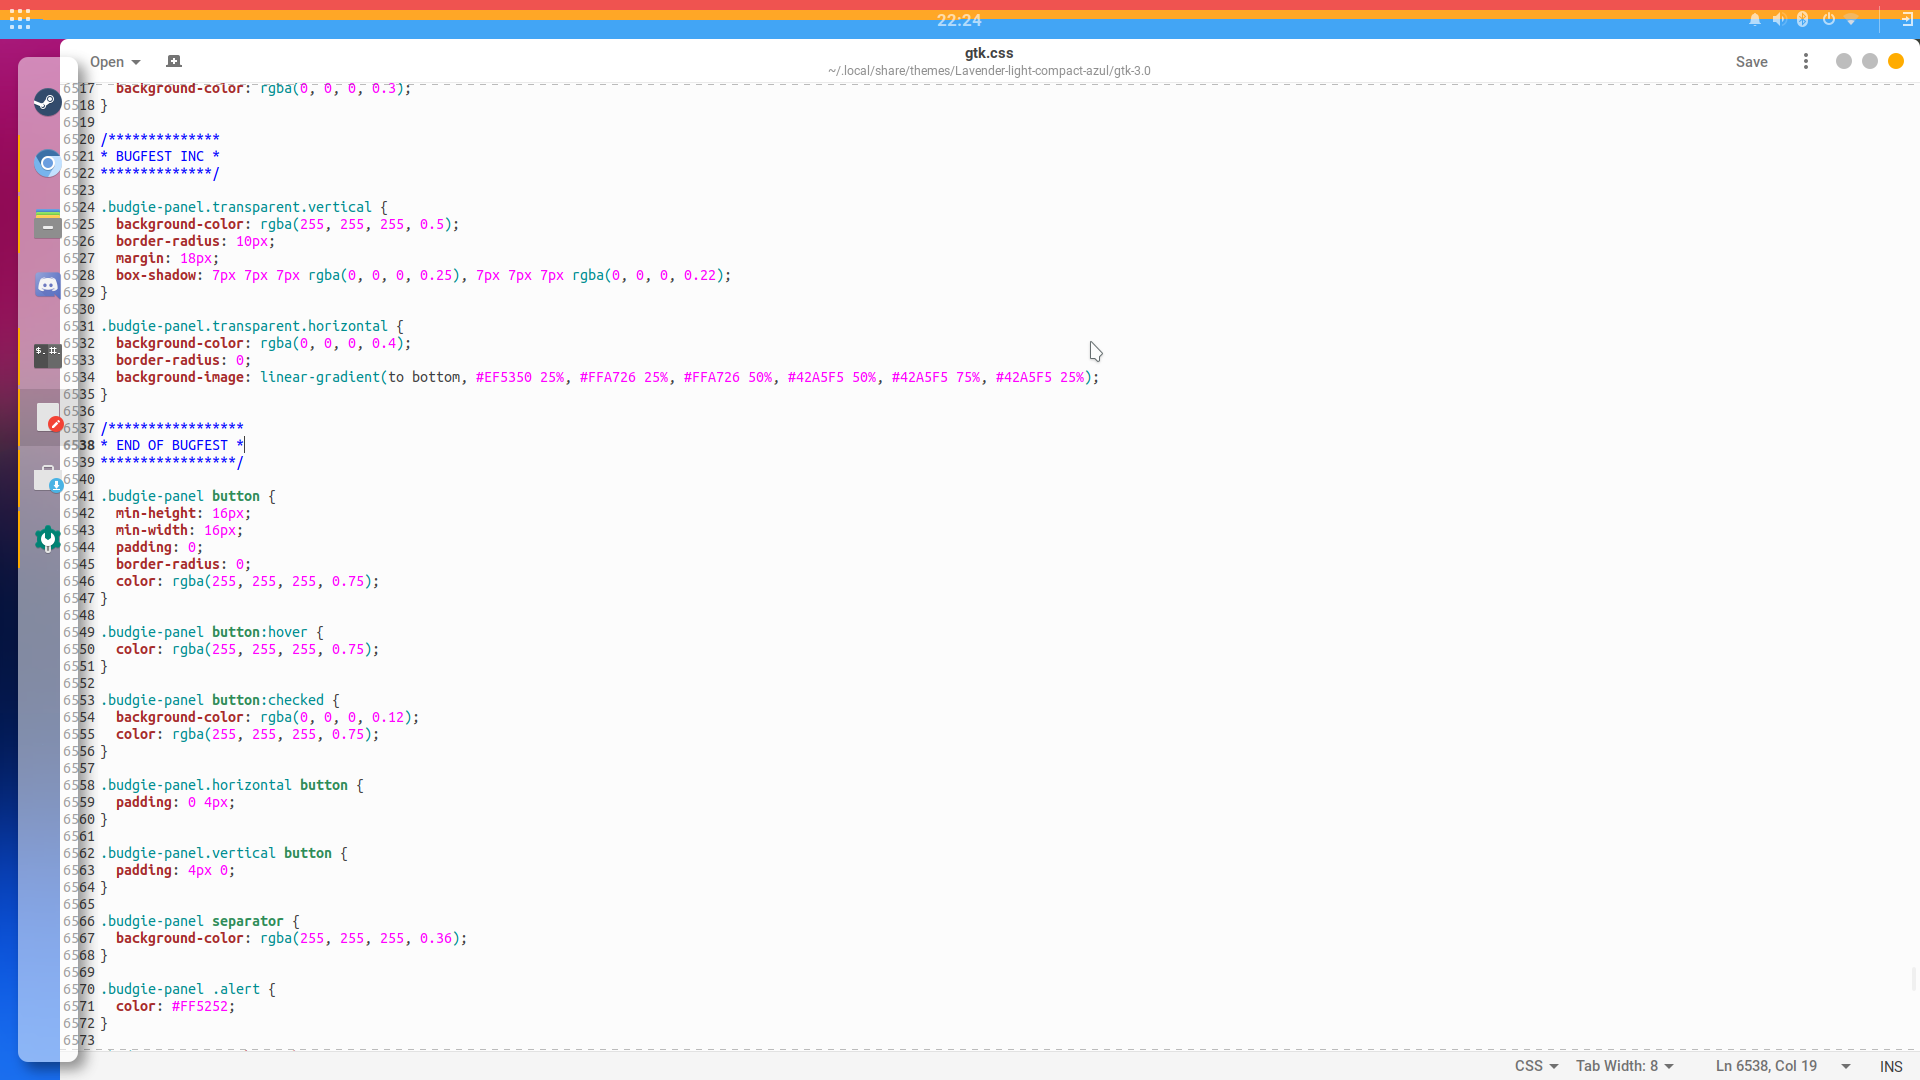Click the Bluetooth indicator in panel
1920x1080 pixels.
pyautogui.click(x=1802, y=19)
